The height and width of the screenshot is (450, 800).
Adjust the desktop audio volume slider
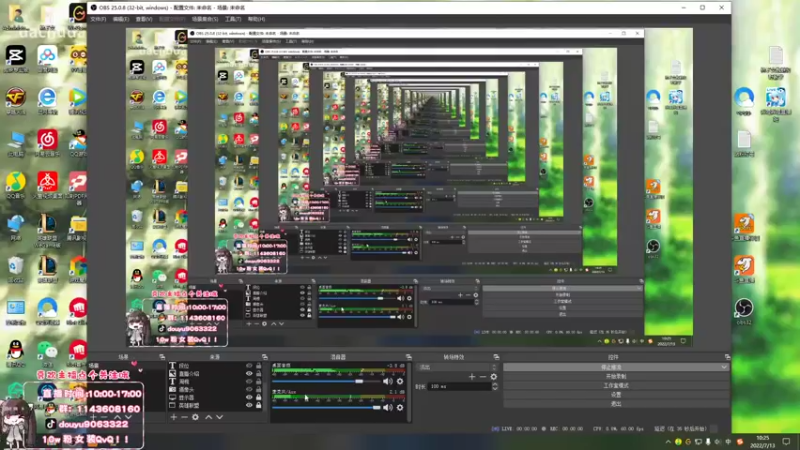coord(327,381)
